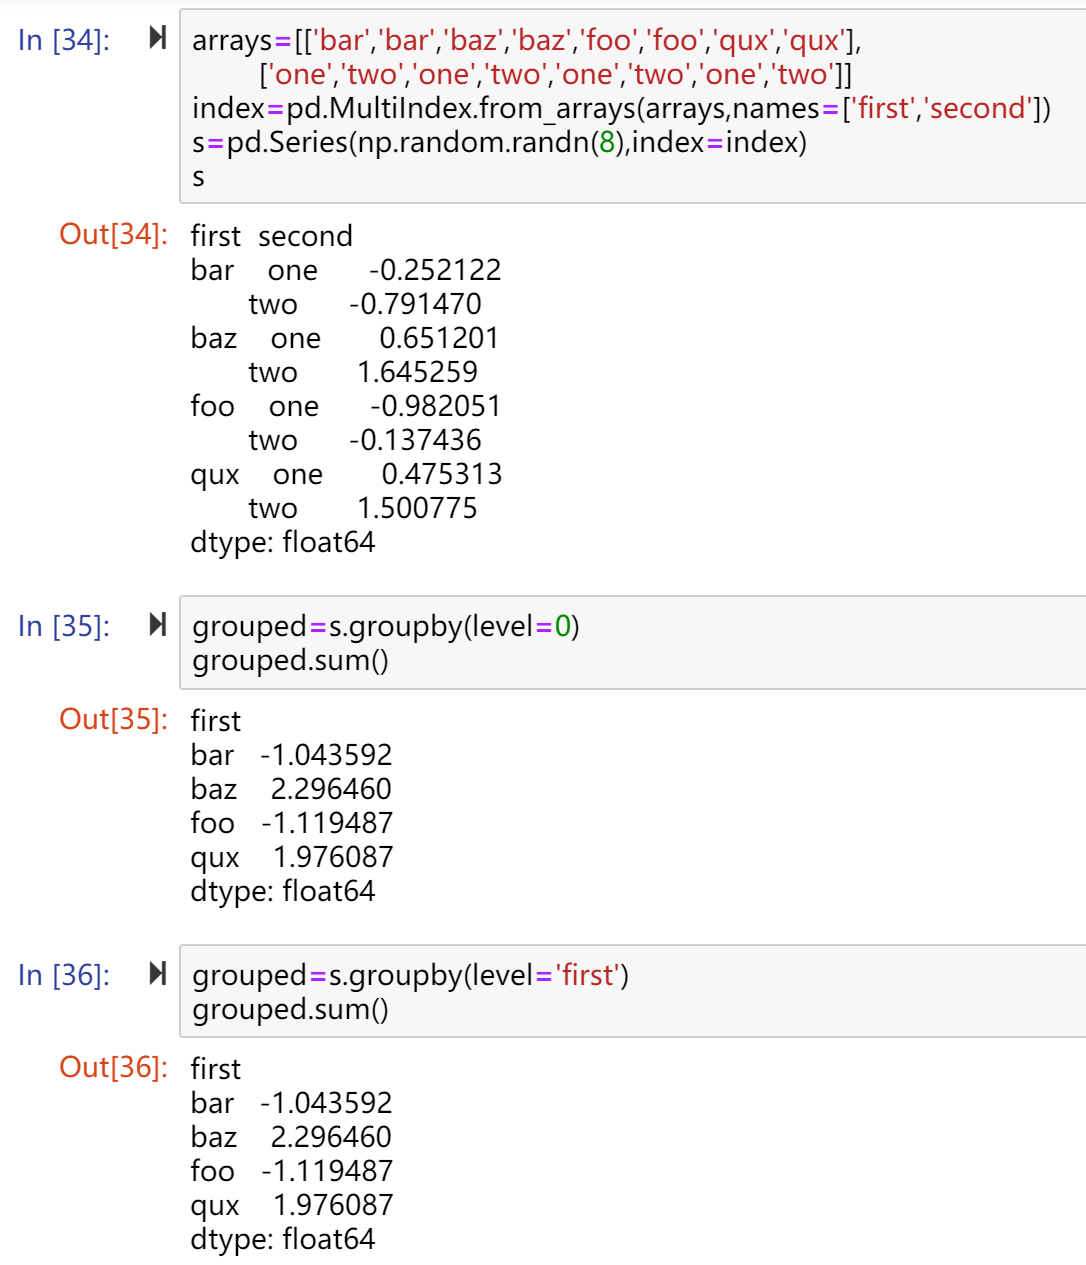Image resolution: width=1086 pixels, height=1265 pixels.
Task: Click into the code cell defining arrays
Action: 633,107
